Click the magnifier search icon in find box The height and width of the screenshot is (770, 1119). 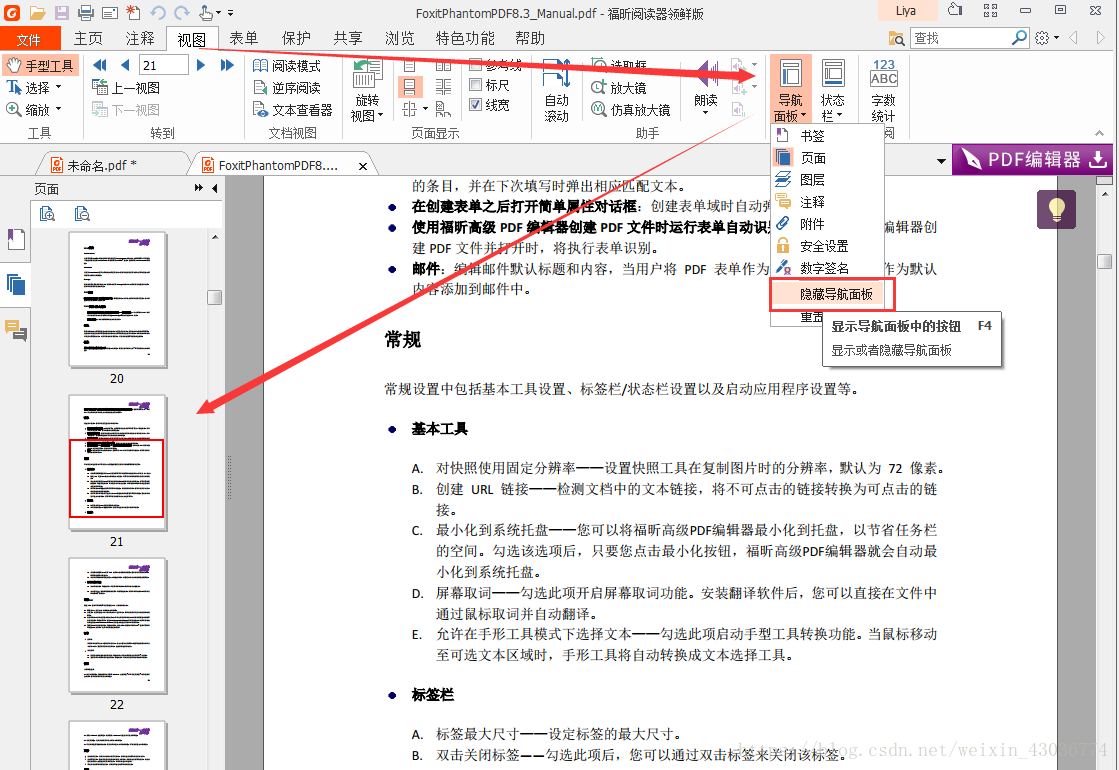pos(1019,38)
